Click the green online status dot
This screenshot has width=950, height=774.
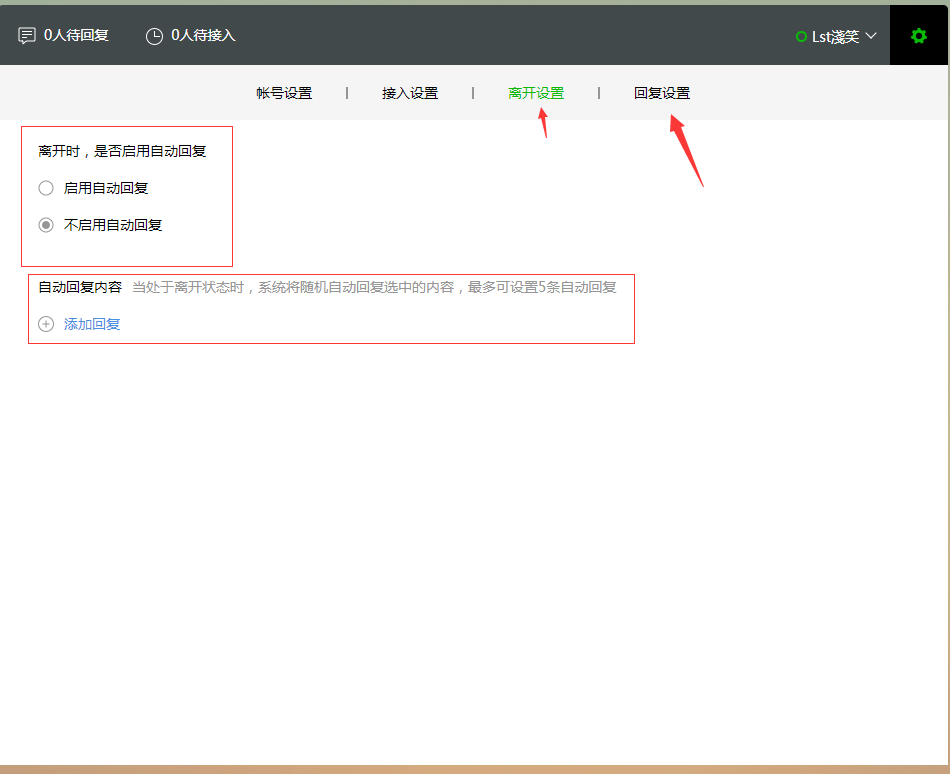tap(800, 36)
